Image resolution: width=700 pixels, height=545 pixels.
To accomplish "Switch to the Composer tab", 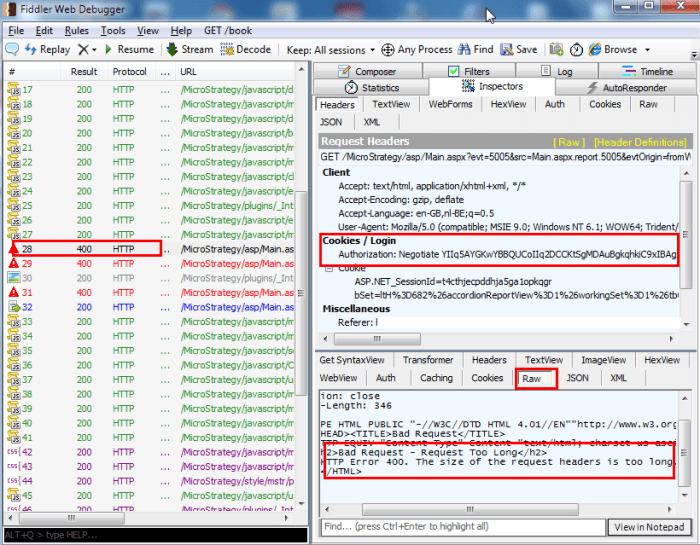I will [x=367, y=71].
